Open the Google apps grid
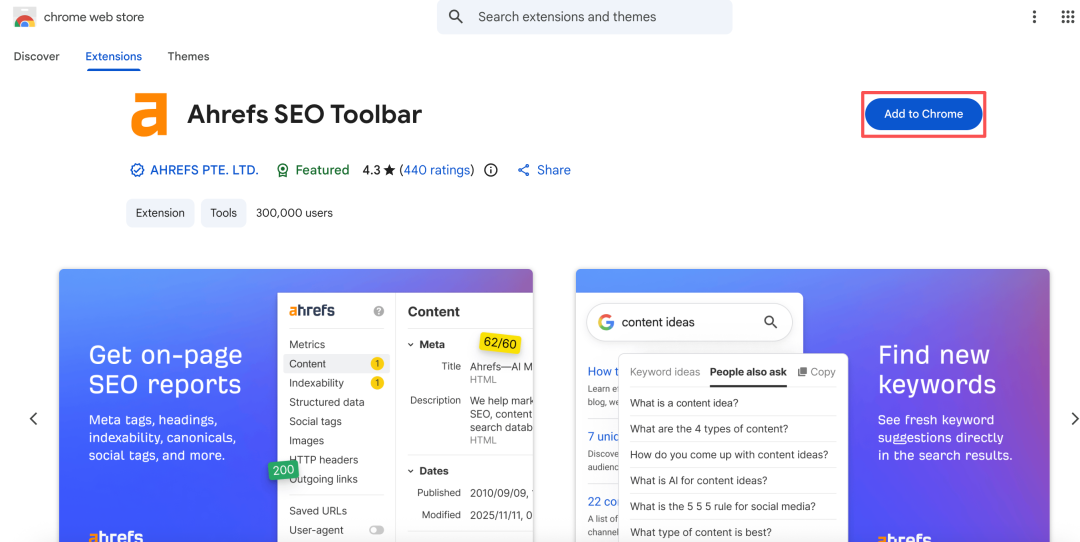Image resolution: width=1080 pixels, height=542 pixels. (x=1067, y=17)
